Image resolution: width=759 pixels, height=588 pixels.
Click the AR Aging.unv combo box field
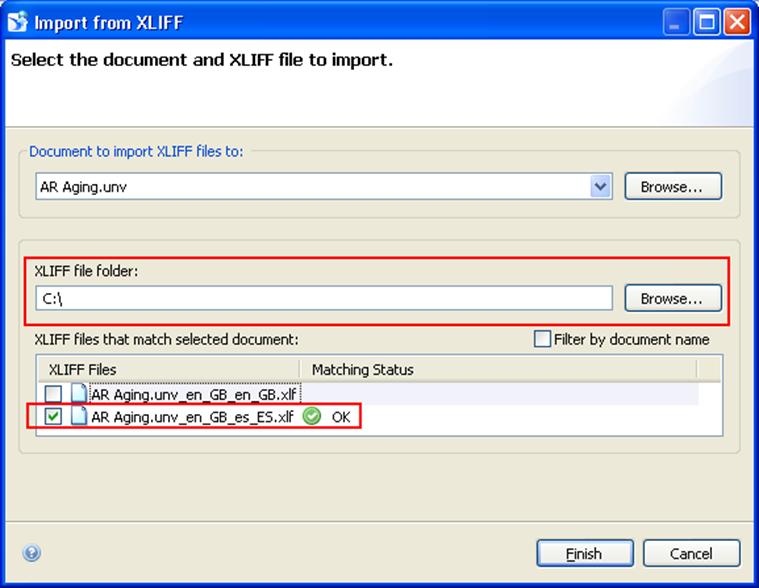pyautogui.click(x=310, y=186)
